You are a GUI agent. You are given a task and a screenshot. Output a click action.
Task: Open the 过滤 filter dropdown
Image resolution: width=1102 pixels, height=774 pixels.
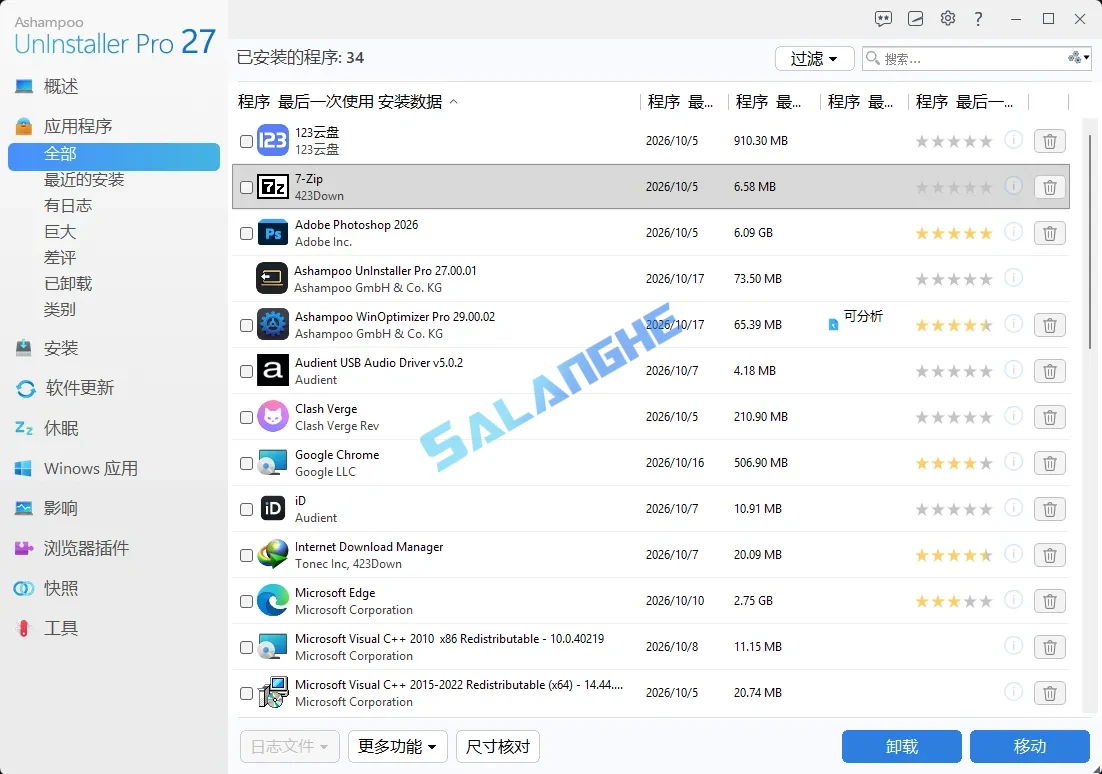(x=815, y=58)
